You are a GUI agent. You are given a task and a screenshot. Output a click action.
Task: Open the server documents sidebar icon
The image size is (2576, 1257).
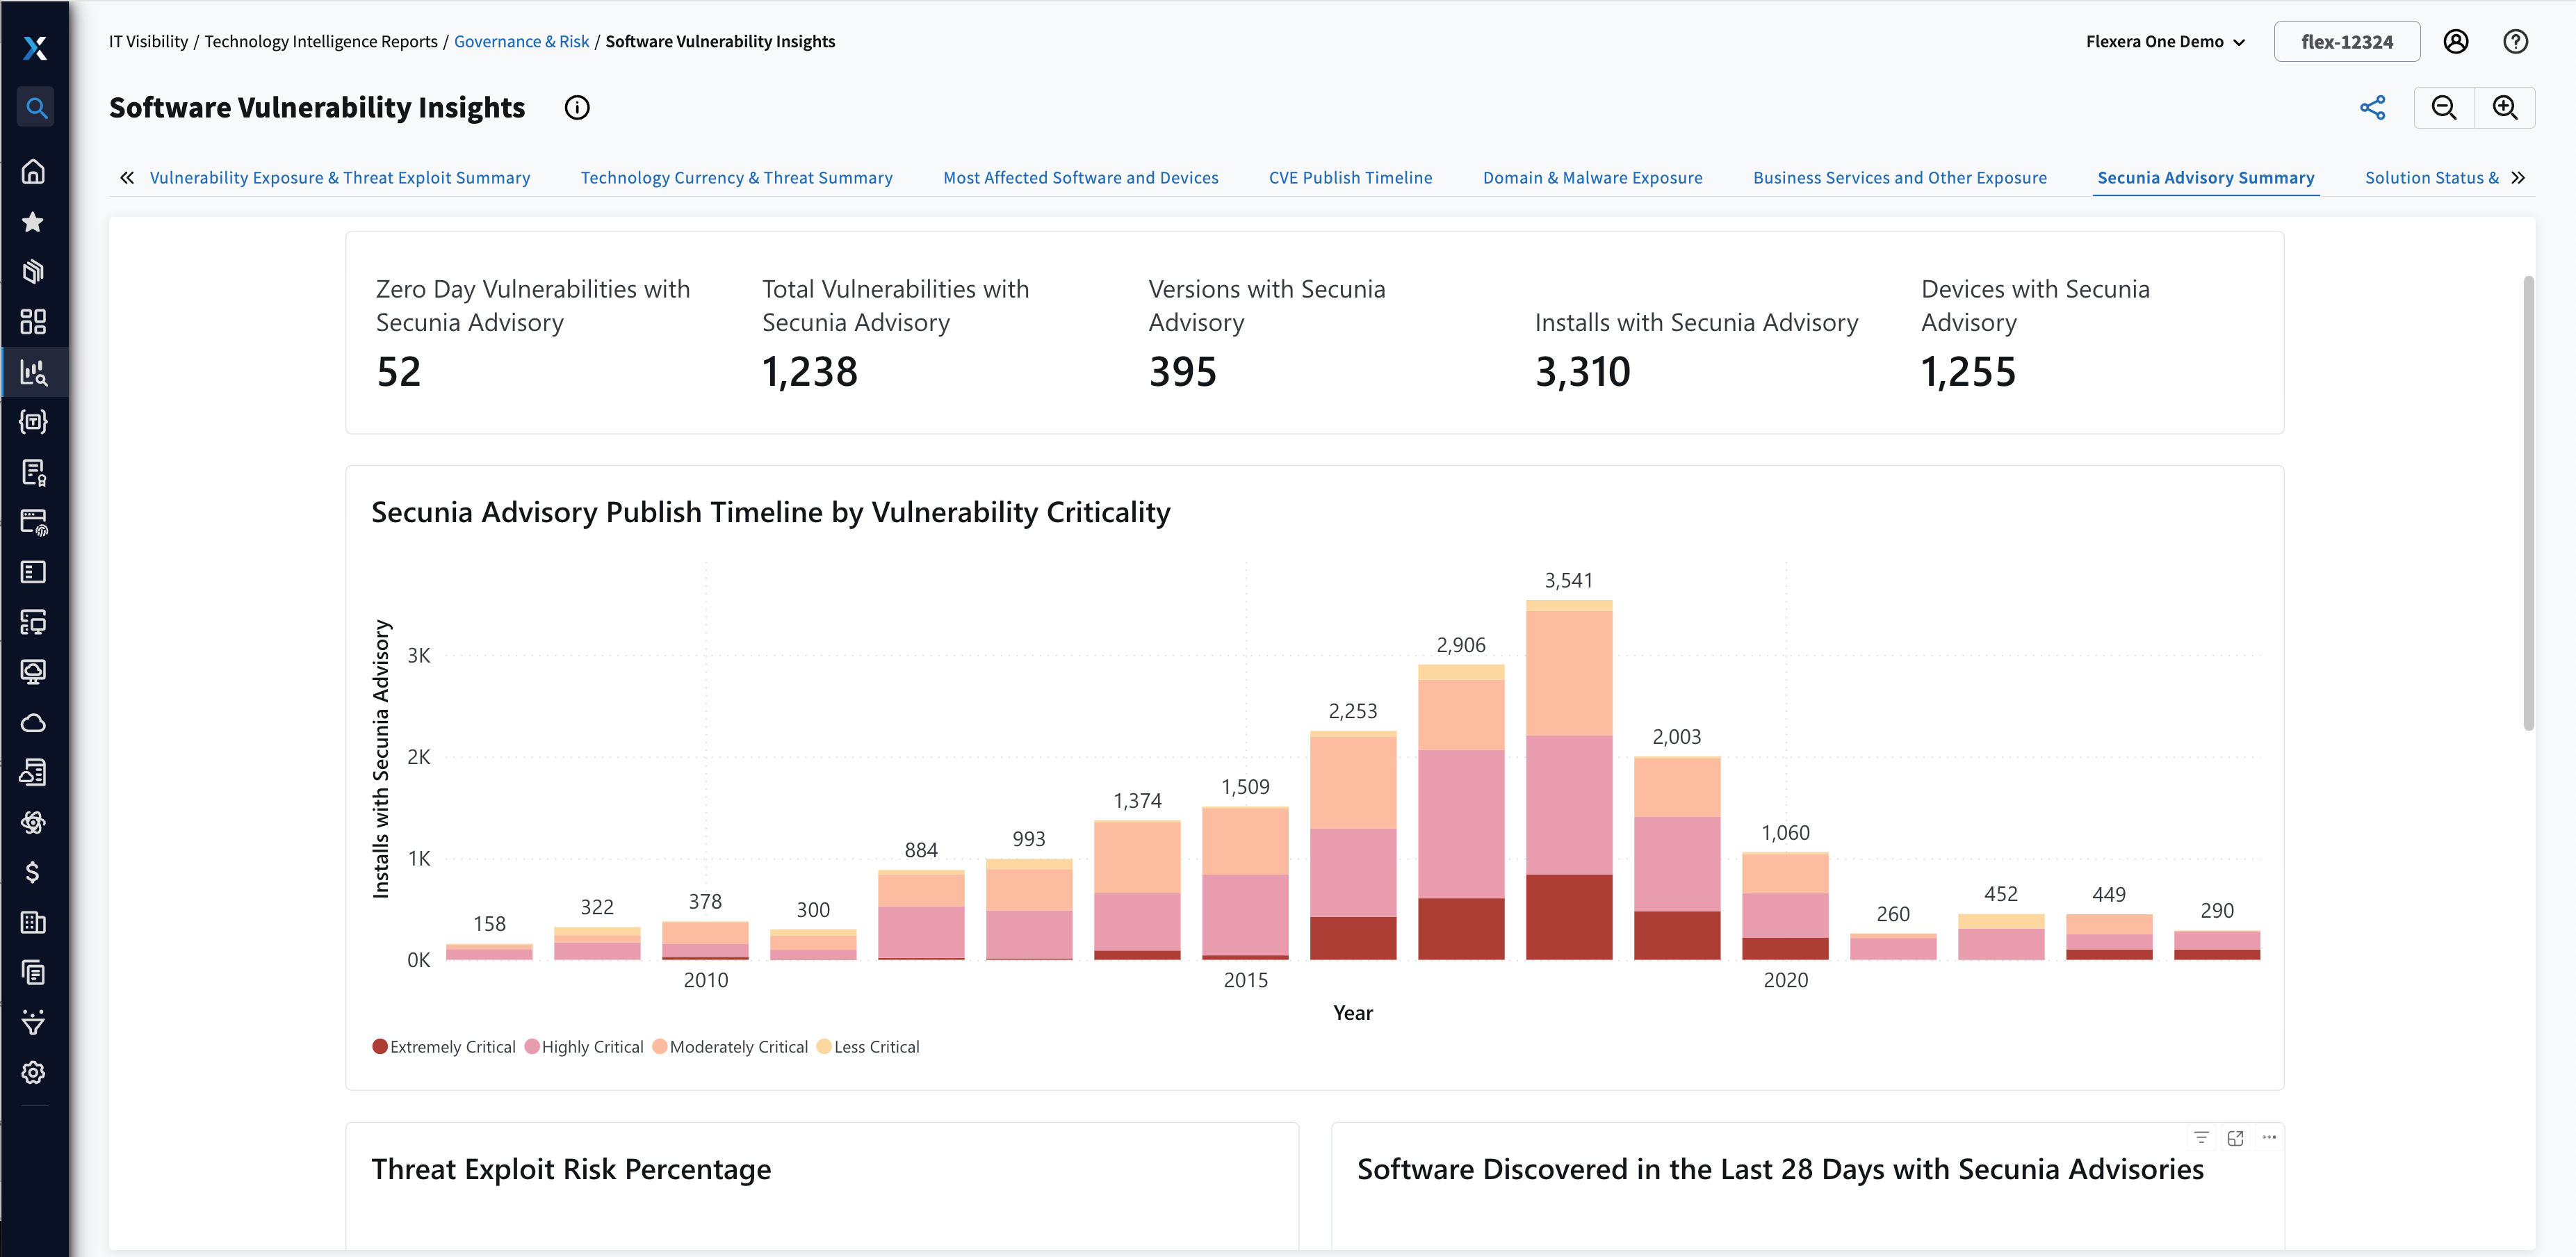point(34,772)
